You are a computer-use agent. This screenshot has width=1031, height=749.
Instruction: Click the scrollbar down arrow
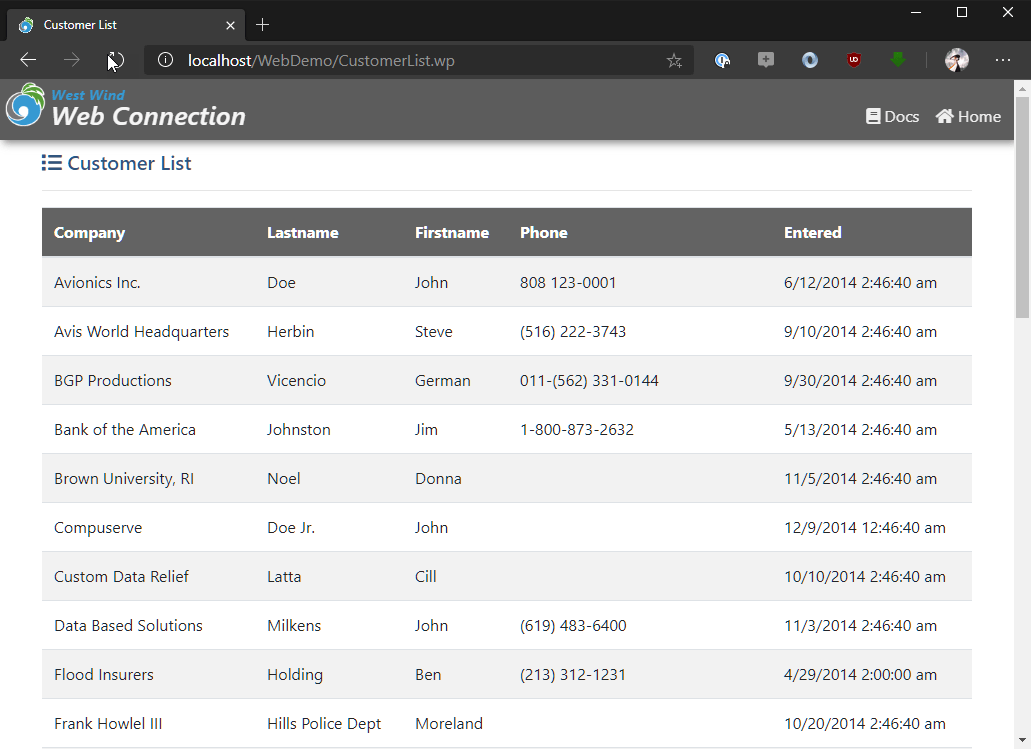click(x=1022, y=741)
